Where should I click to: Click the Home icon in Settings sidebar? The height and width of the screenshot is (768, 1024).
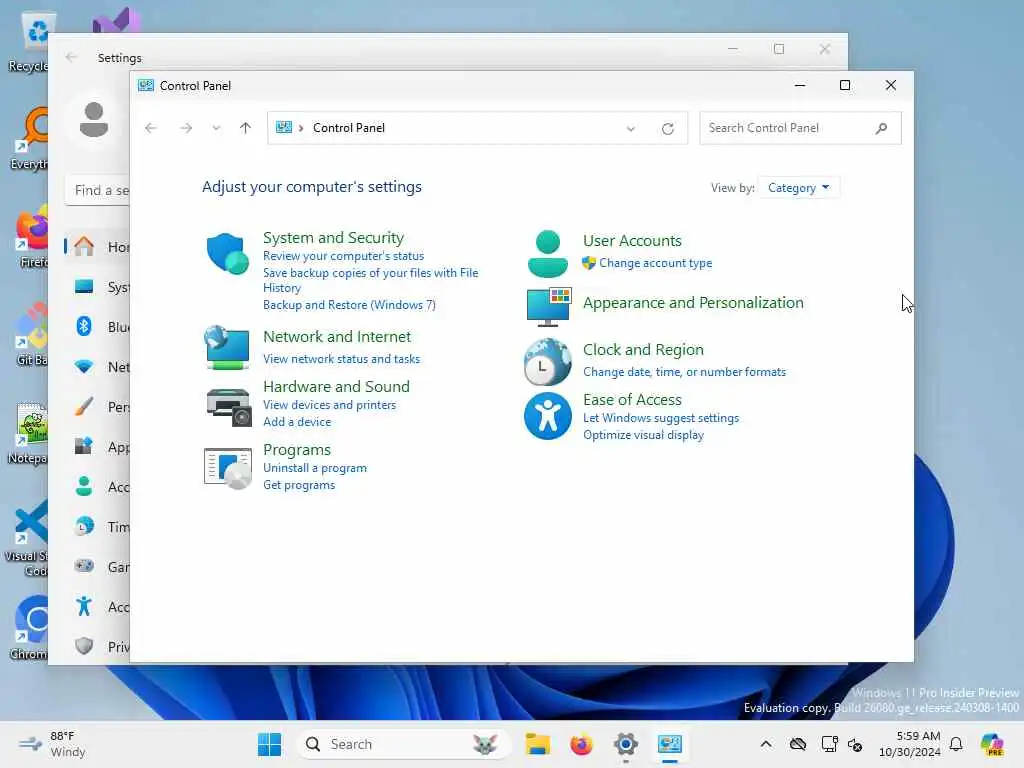coord(84,246)
